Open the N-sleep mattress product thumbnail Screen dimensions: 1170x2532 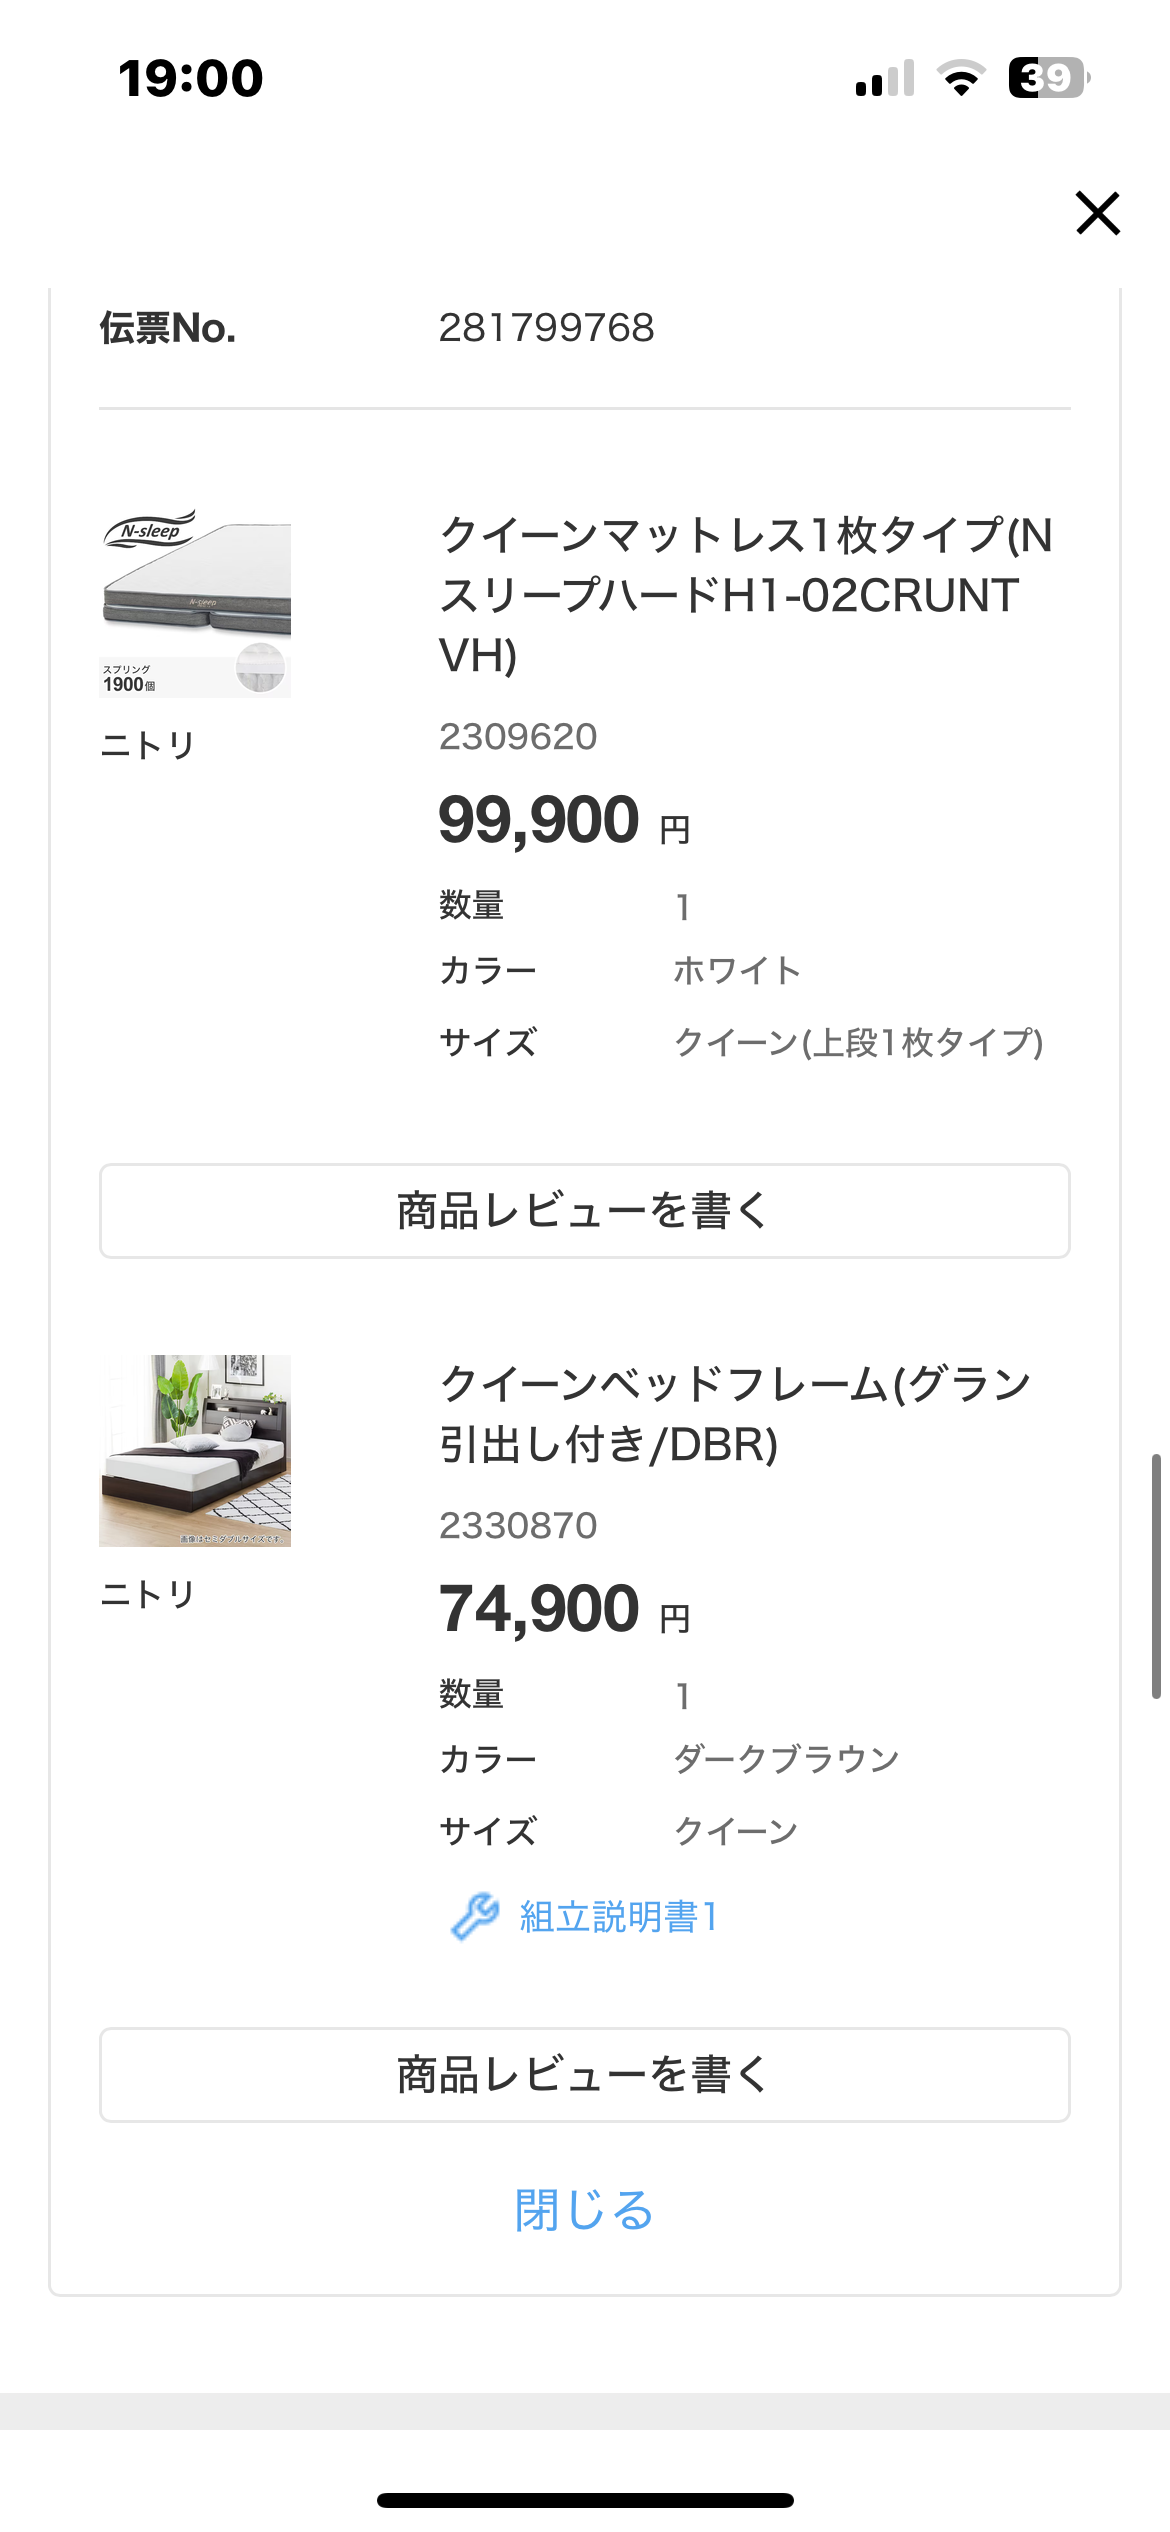click(196, 603)
